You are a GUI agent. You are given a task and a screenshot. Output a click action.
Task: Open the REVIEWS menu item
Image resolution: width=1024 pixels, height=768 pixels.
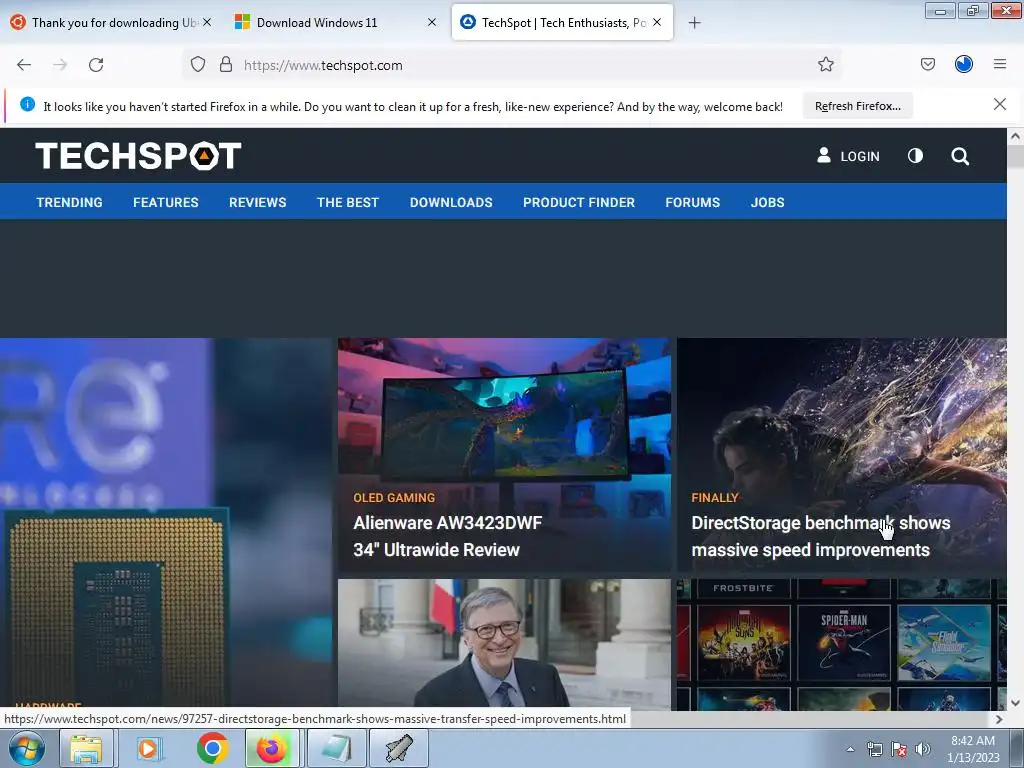257,202
